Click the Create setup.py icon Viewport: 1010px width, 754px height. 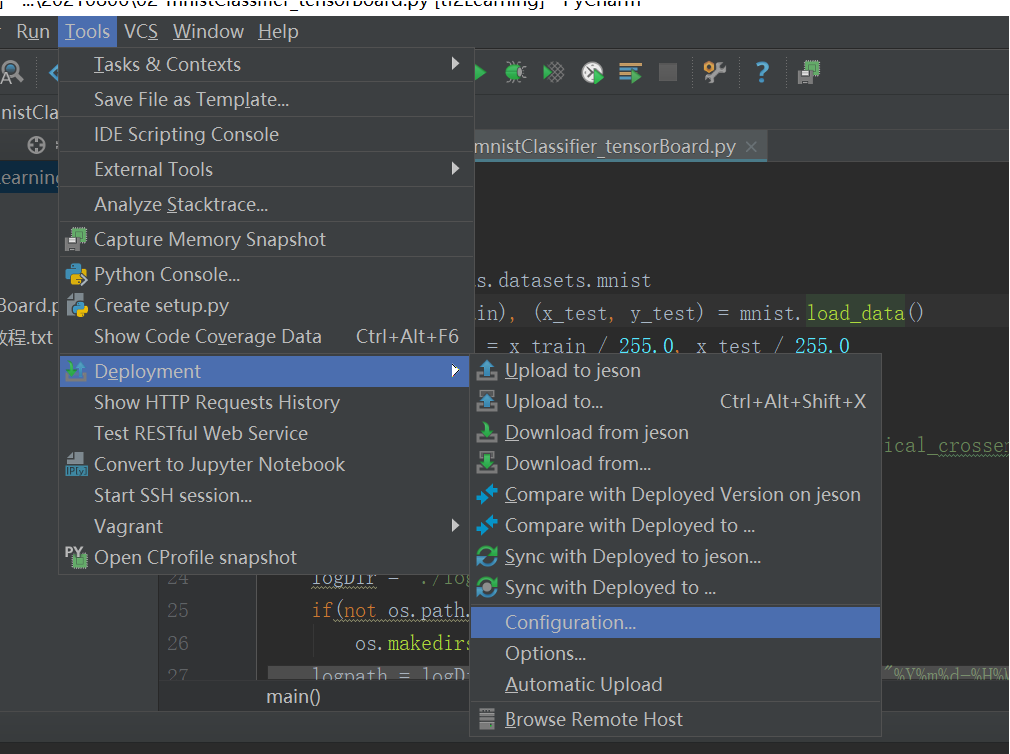[77, 306]
